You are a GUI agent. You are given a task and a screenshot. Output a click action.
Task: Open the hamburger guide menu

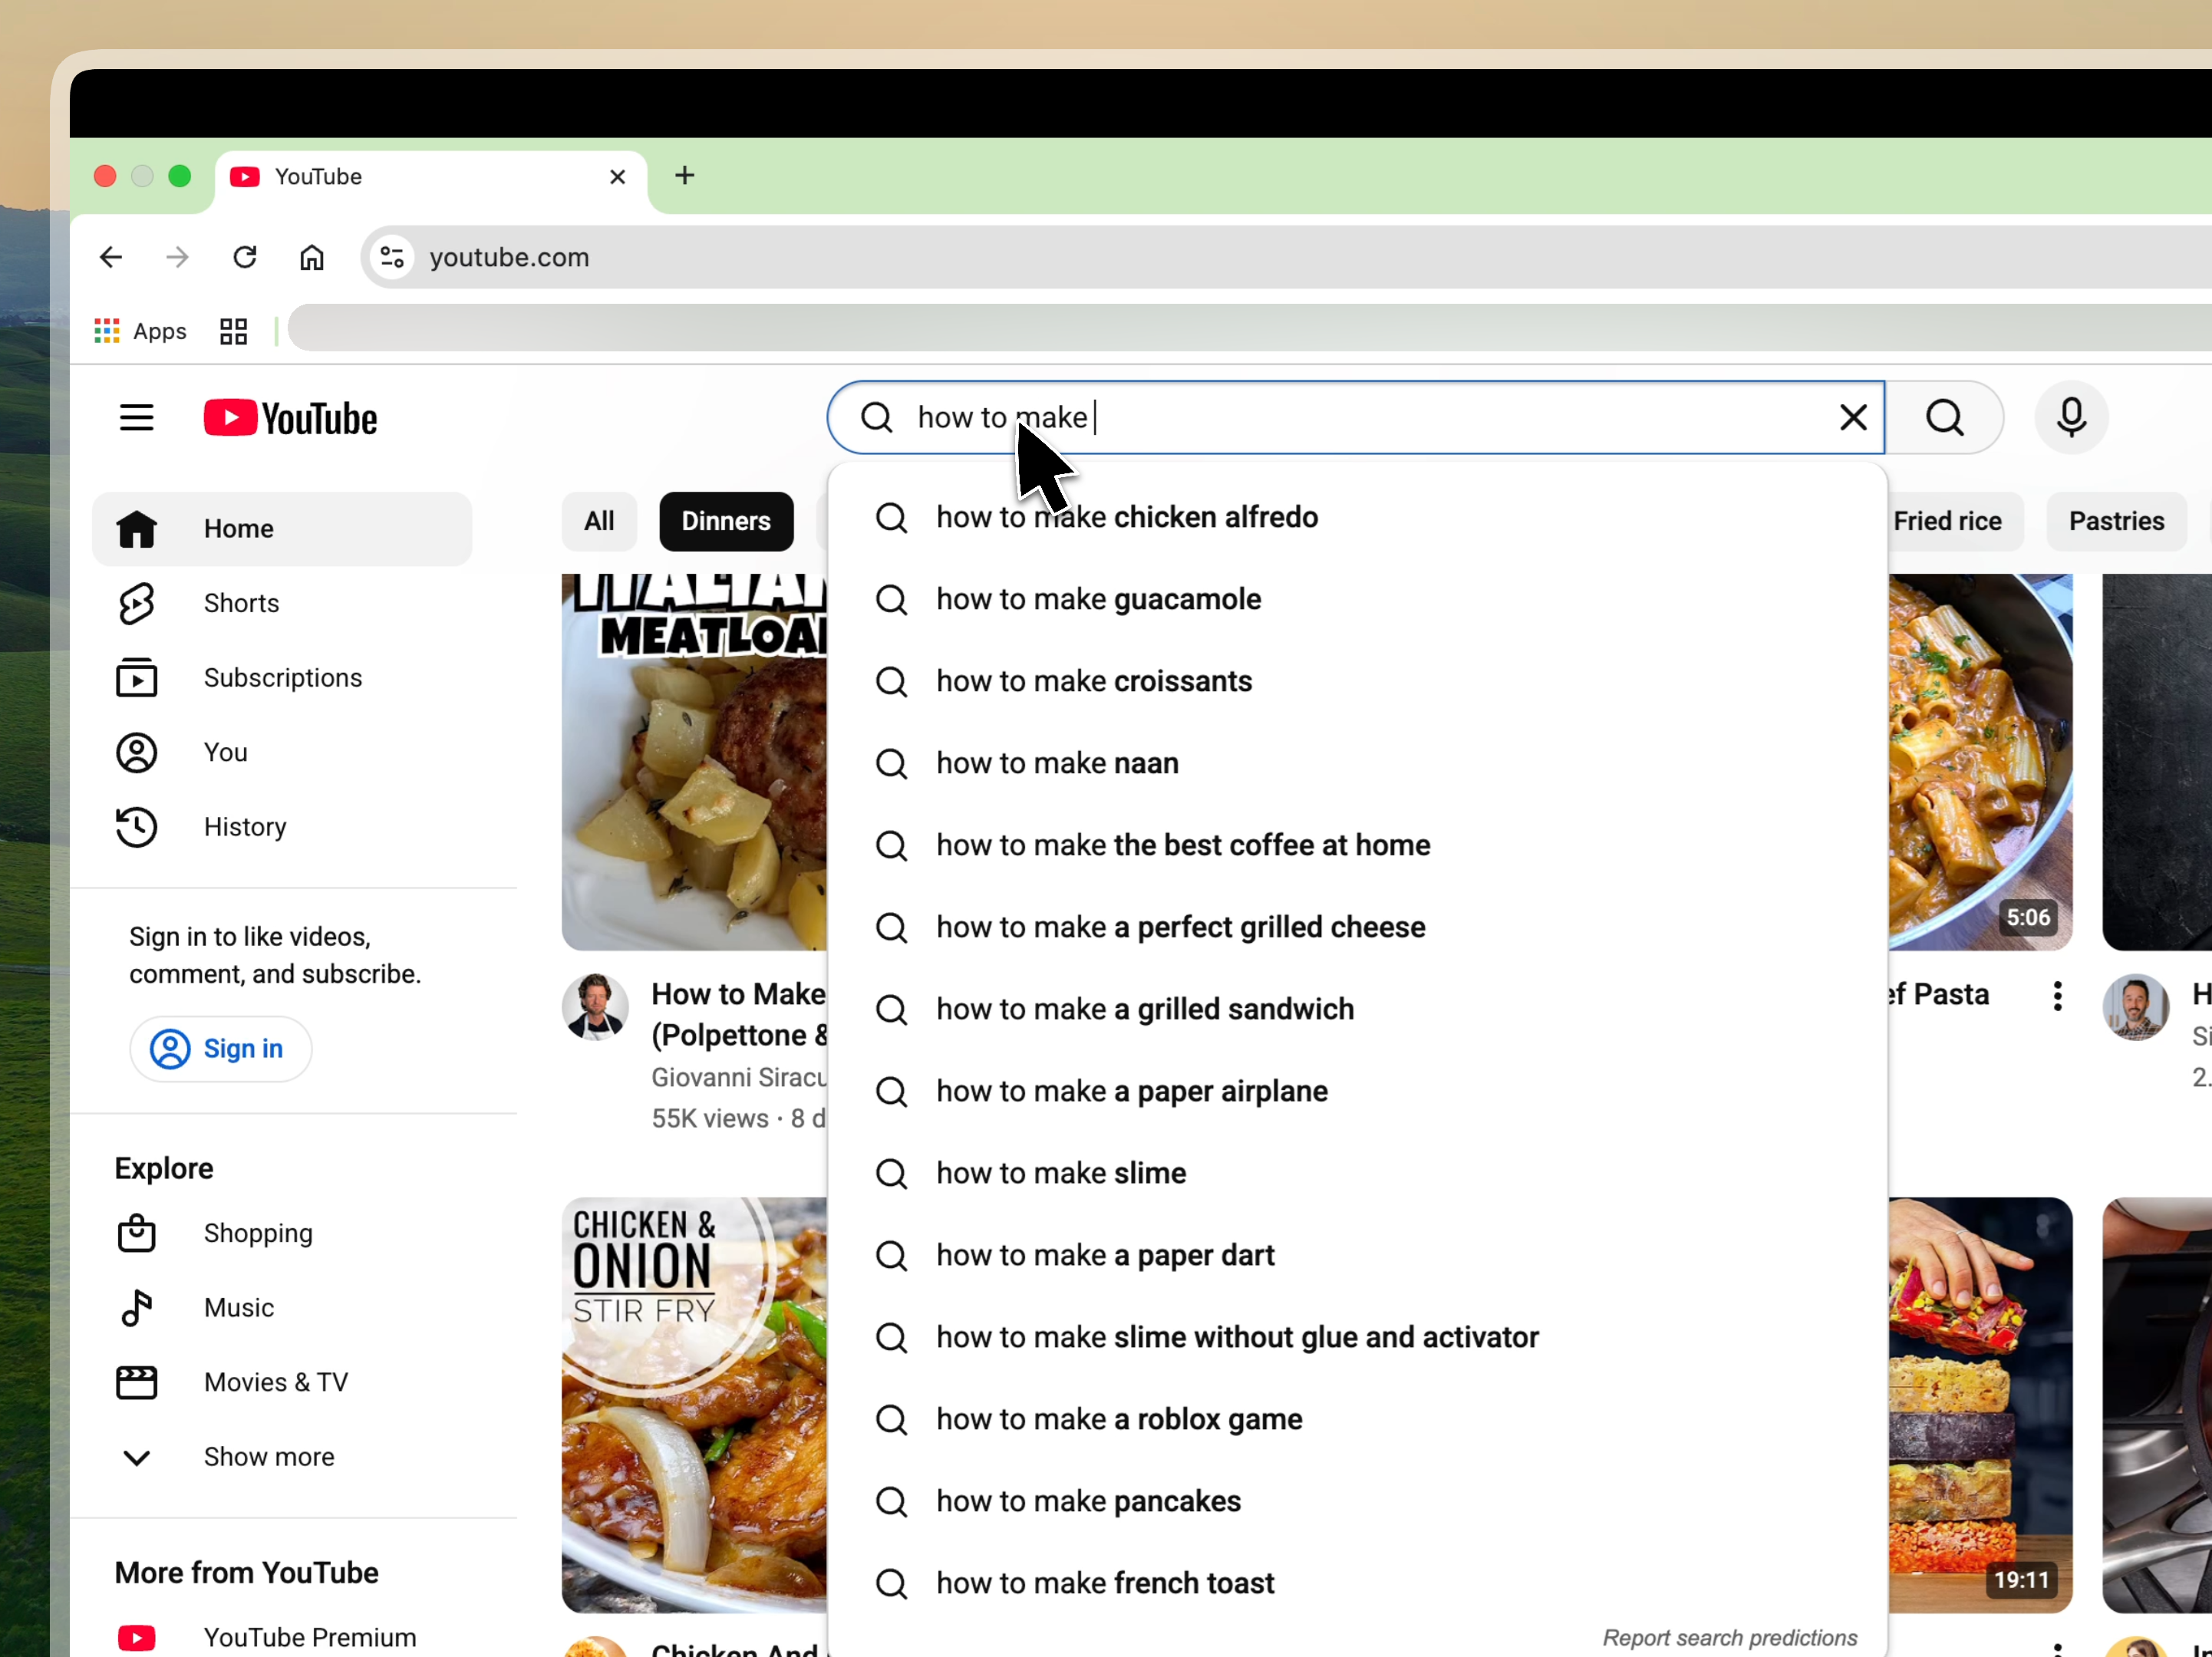click(x=137, y=418)
